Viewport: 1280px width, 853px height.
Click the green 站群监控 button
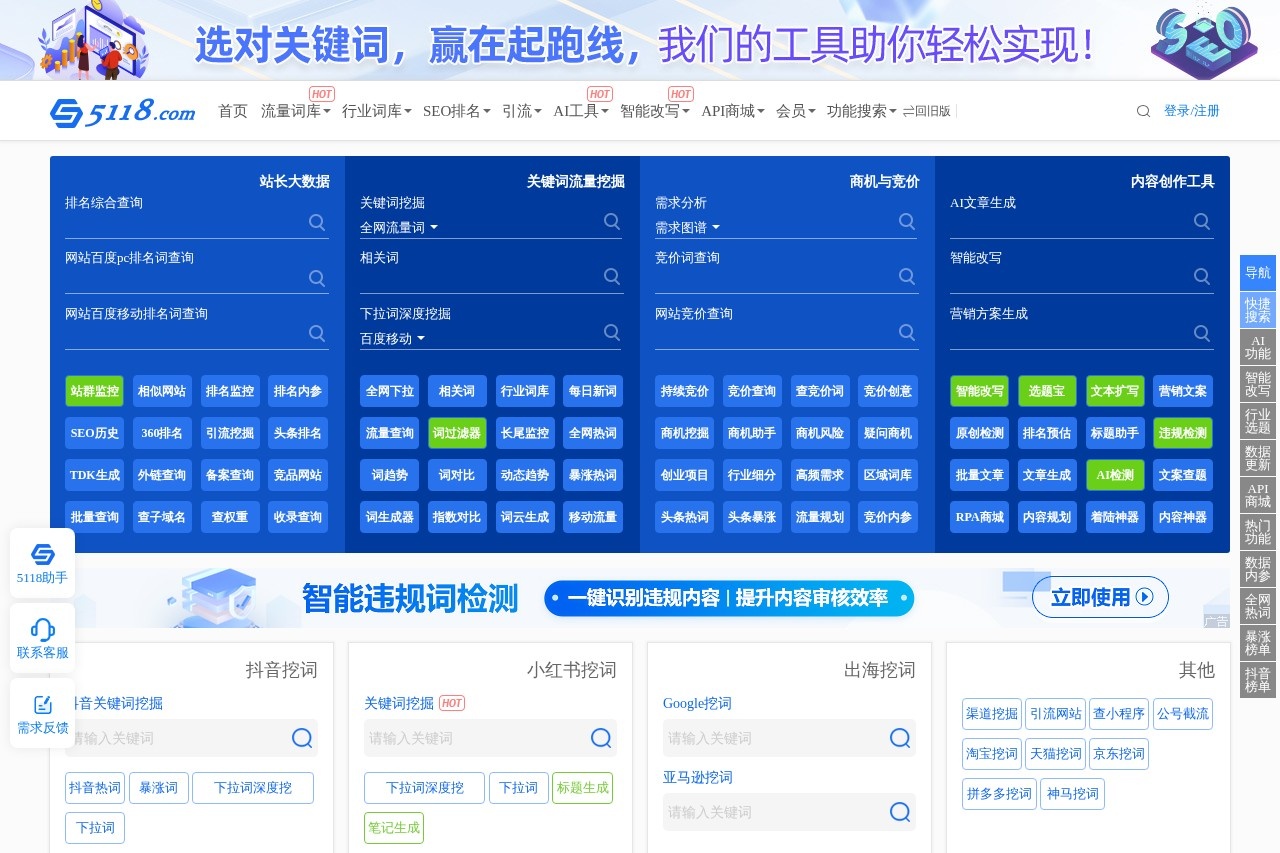click(x=95, y=391)
